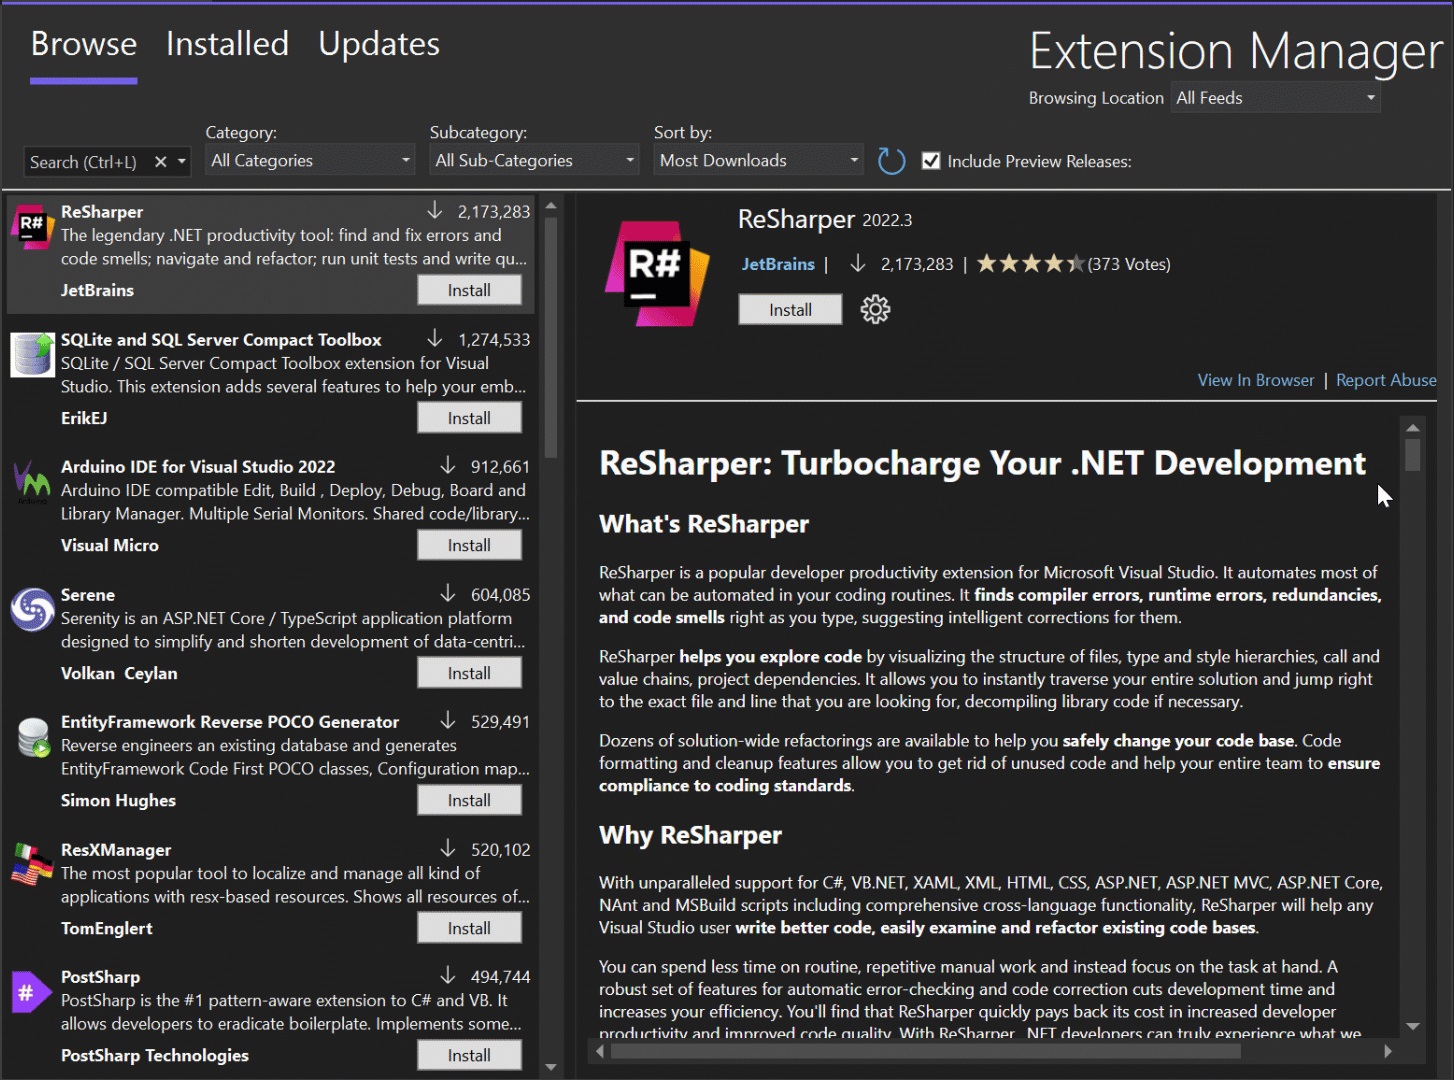Click the TomEnglert author name
The image size is (1454, 1080).
coord(107,928)
